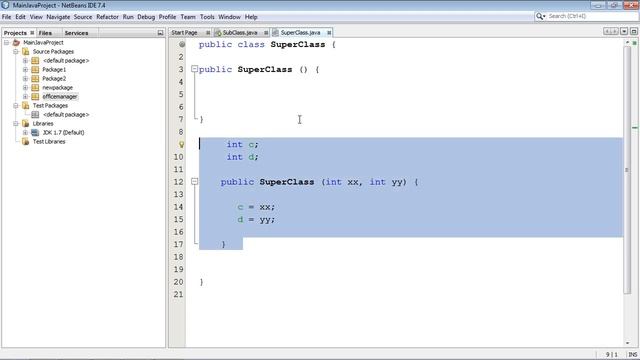Click the Package1 package icon

pos(35,69)
